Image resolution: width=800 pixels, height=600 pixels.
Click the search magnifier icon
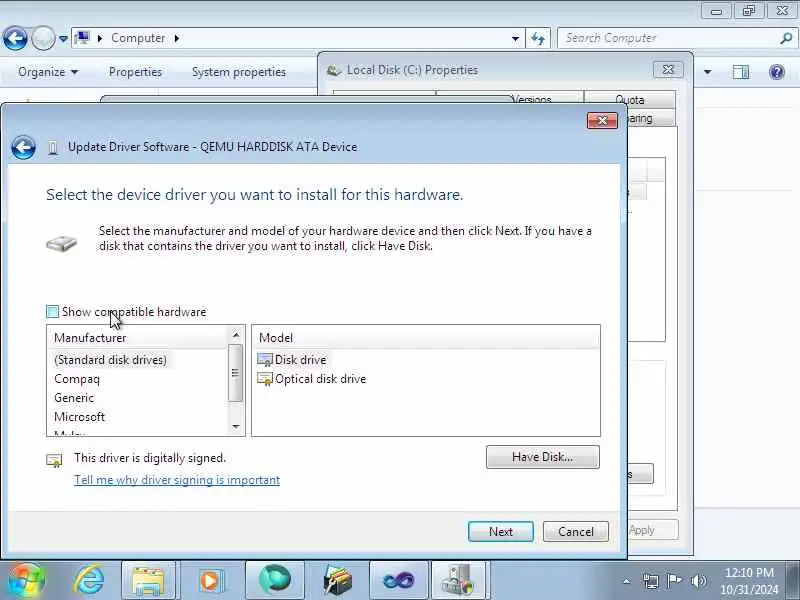[x=786, y=38]
